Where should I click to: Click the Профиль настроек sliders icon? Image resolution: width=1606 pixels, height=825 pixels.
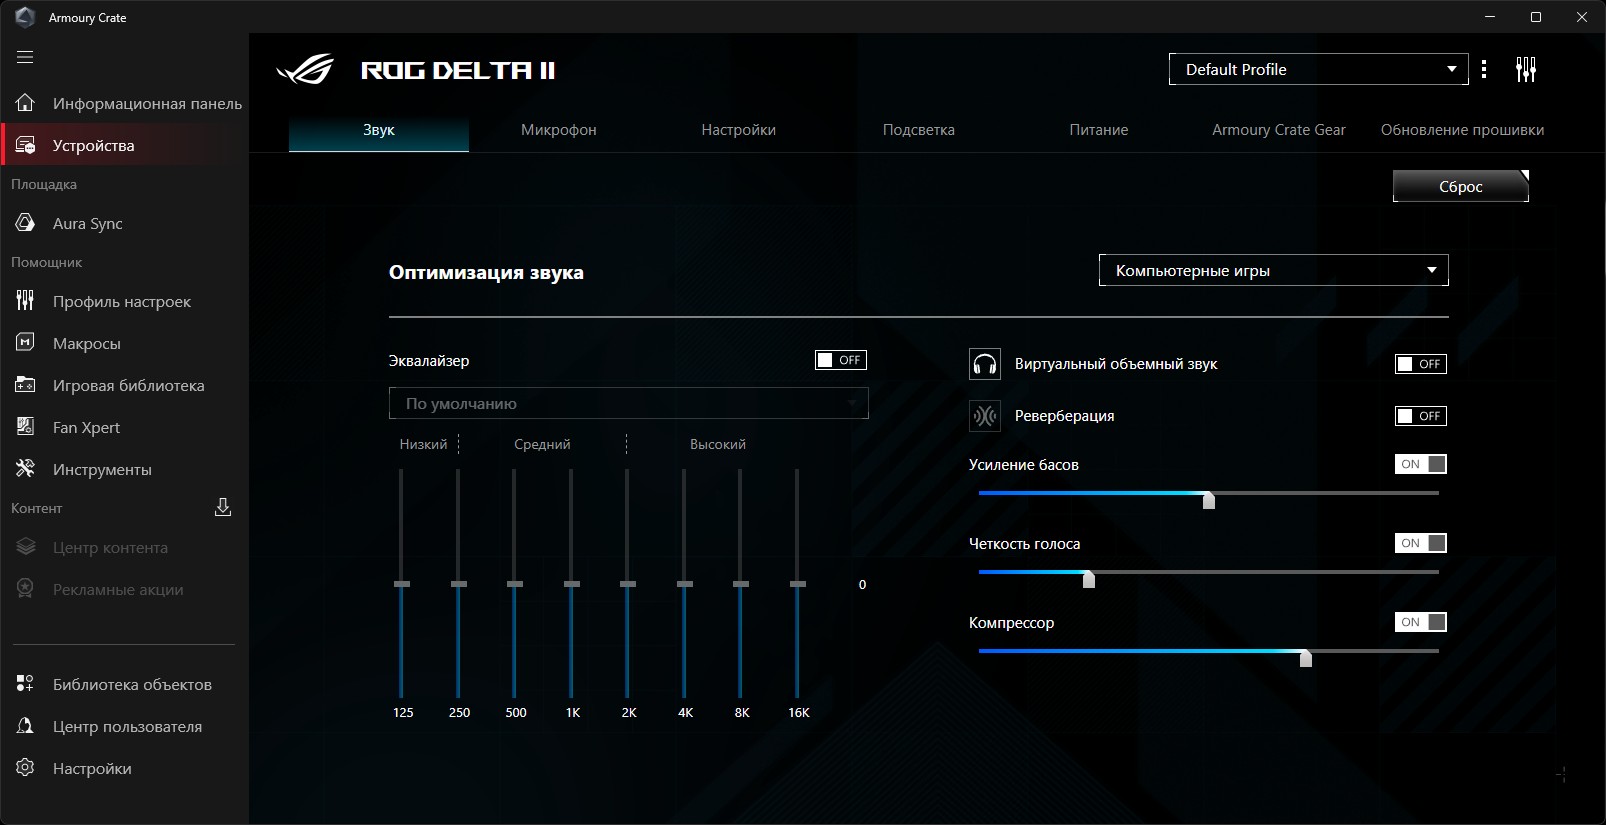click(25, 301)
